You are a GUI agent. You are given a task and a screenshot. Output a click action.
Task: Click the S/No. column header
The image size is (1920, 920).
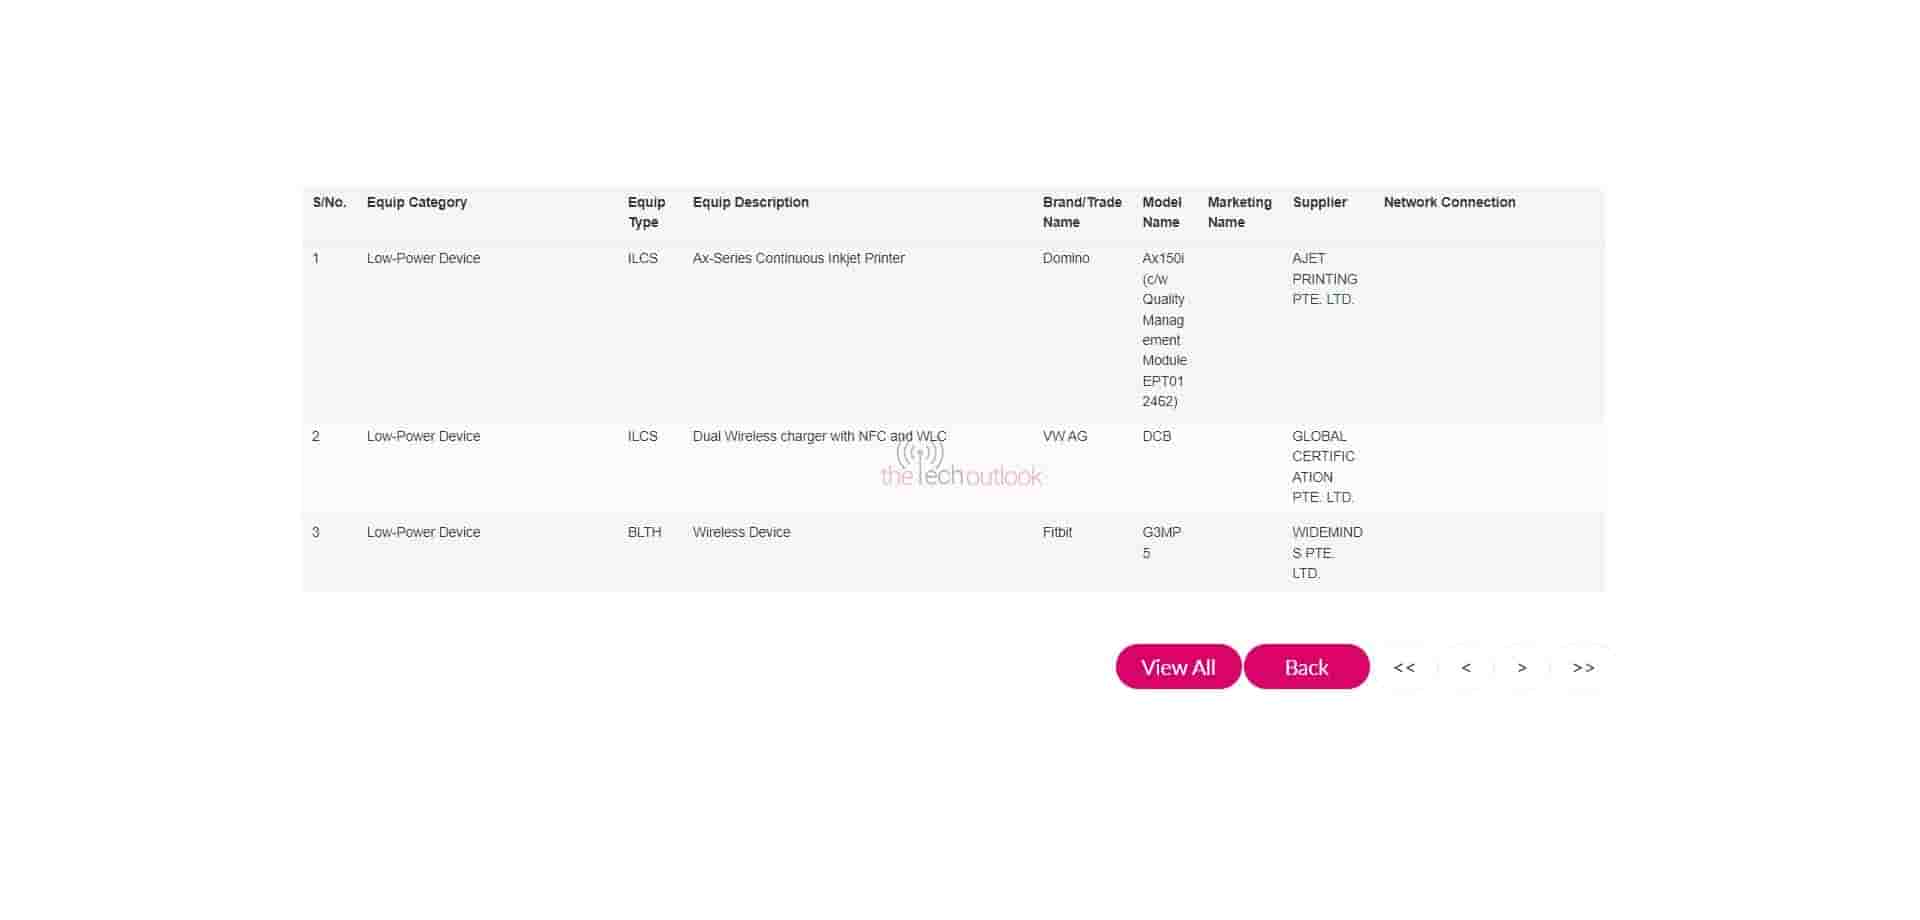pos(329,203)
